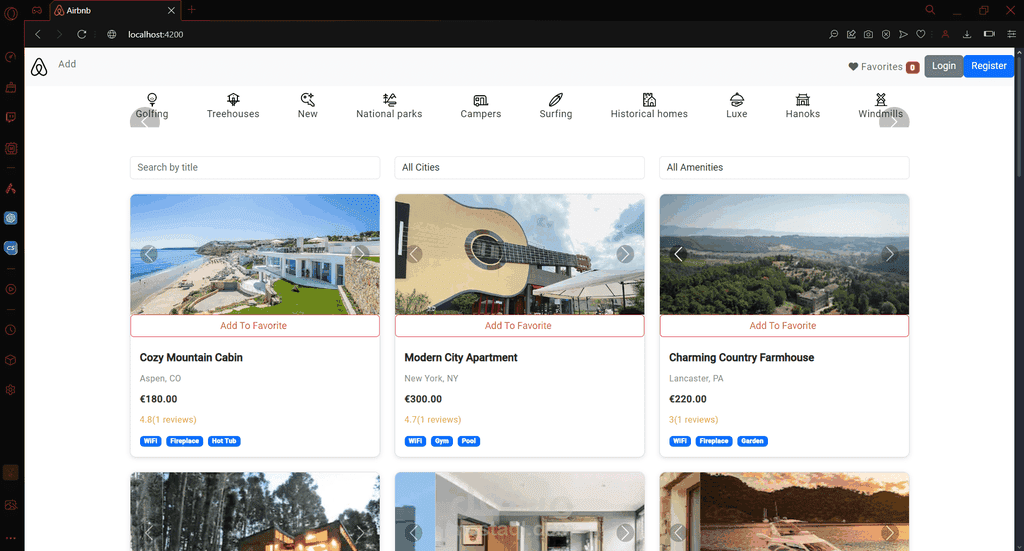Show next photo of Cozy Mountain Cabin
Viewport: 1024px width, 551px height.
360,254
